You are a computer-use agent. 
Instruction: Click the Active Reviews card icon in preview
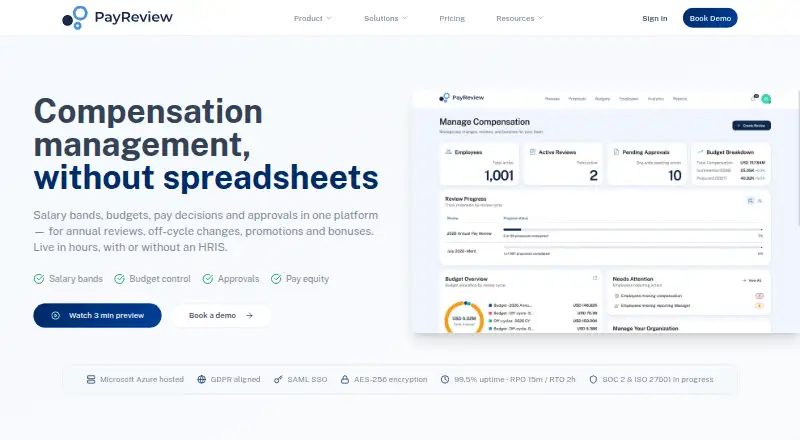(533, 152)
